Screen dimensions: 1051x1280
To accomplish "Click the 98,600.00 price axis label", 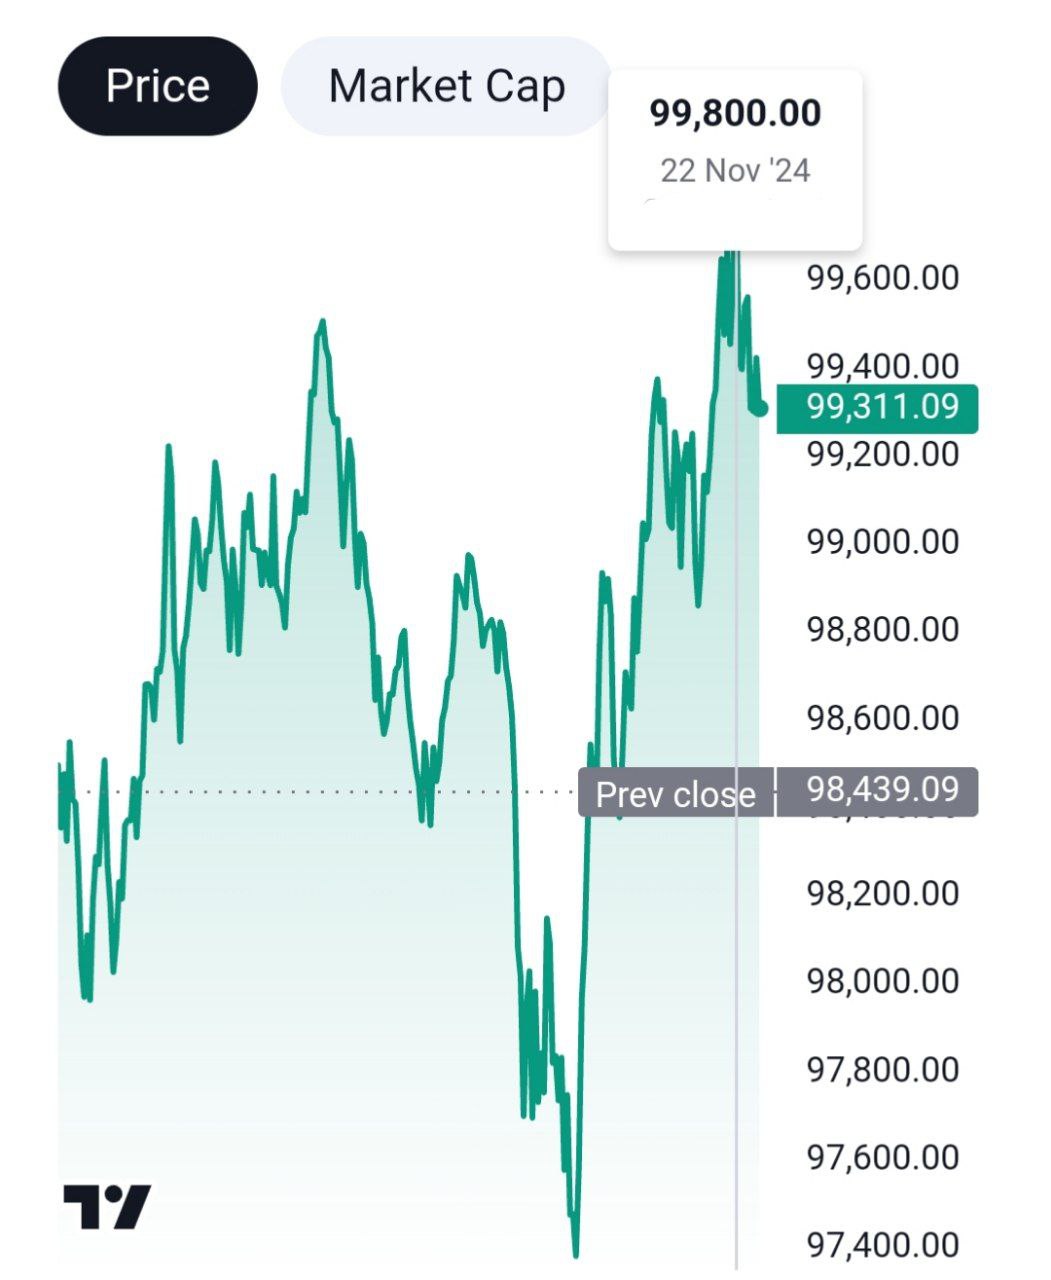I will (x=883, y=718).
